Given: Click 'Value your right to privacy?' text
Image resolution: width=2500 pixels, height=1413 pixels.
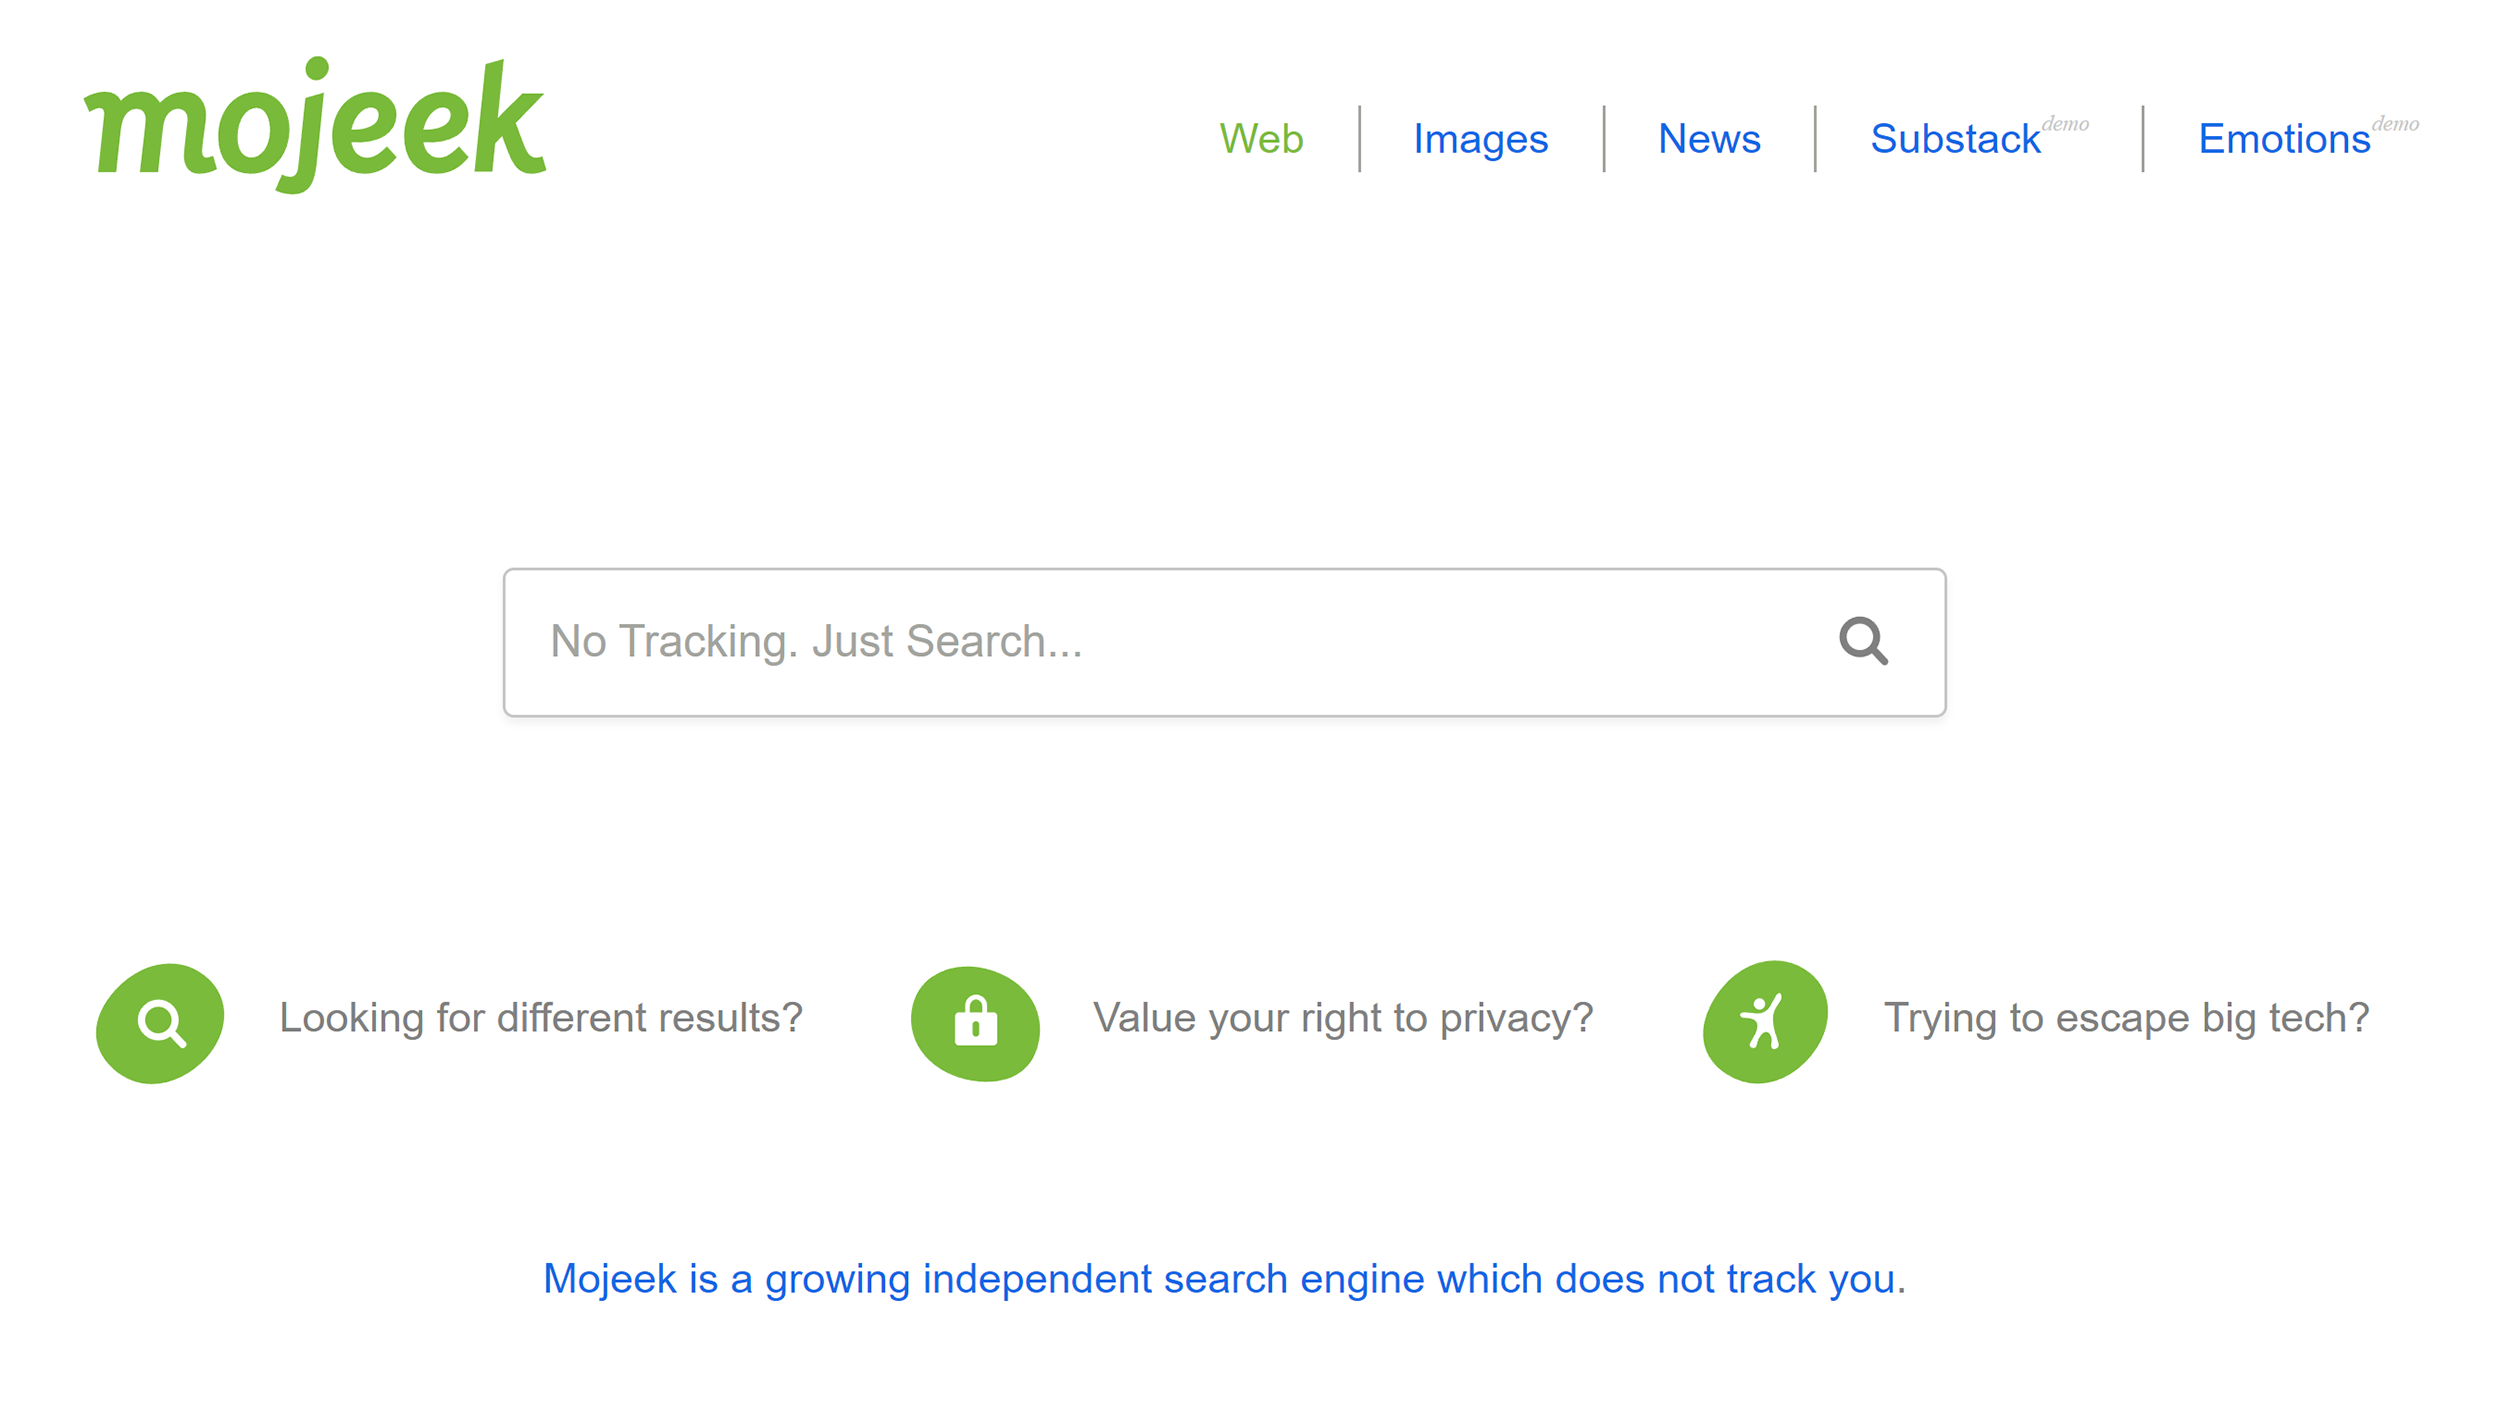Looking at the screenshot, I should (x=1343, y=1017).
